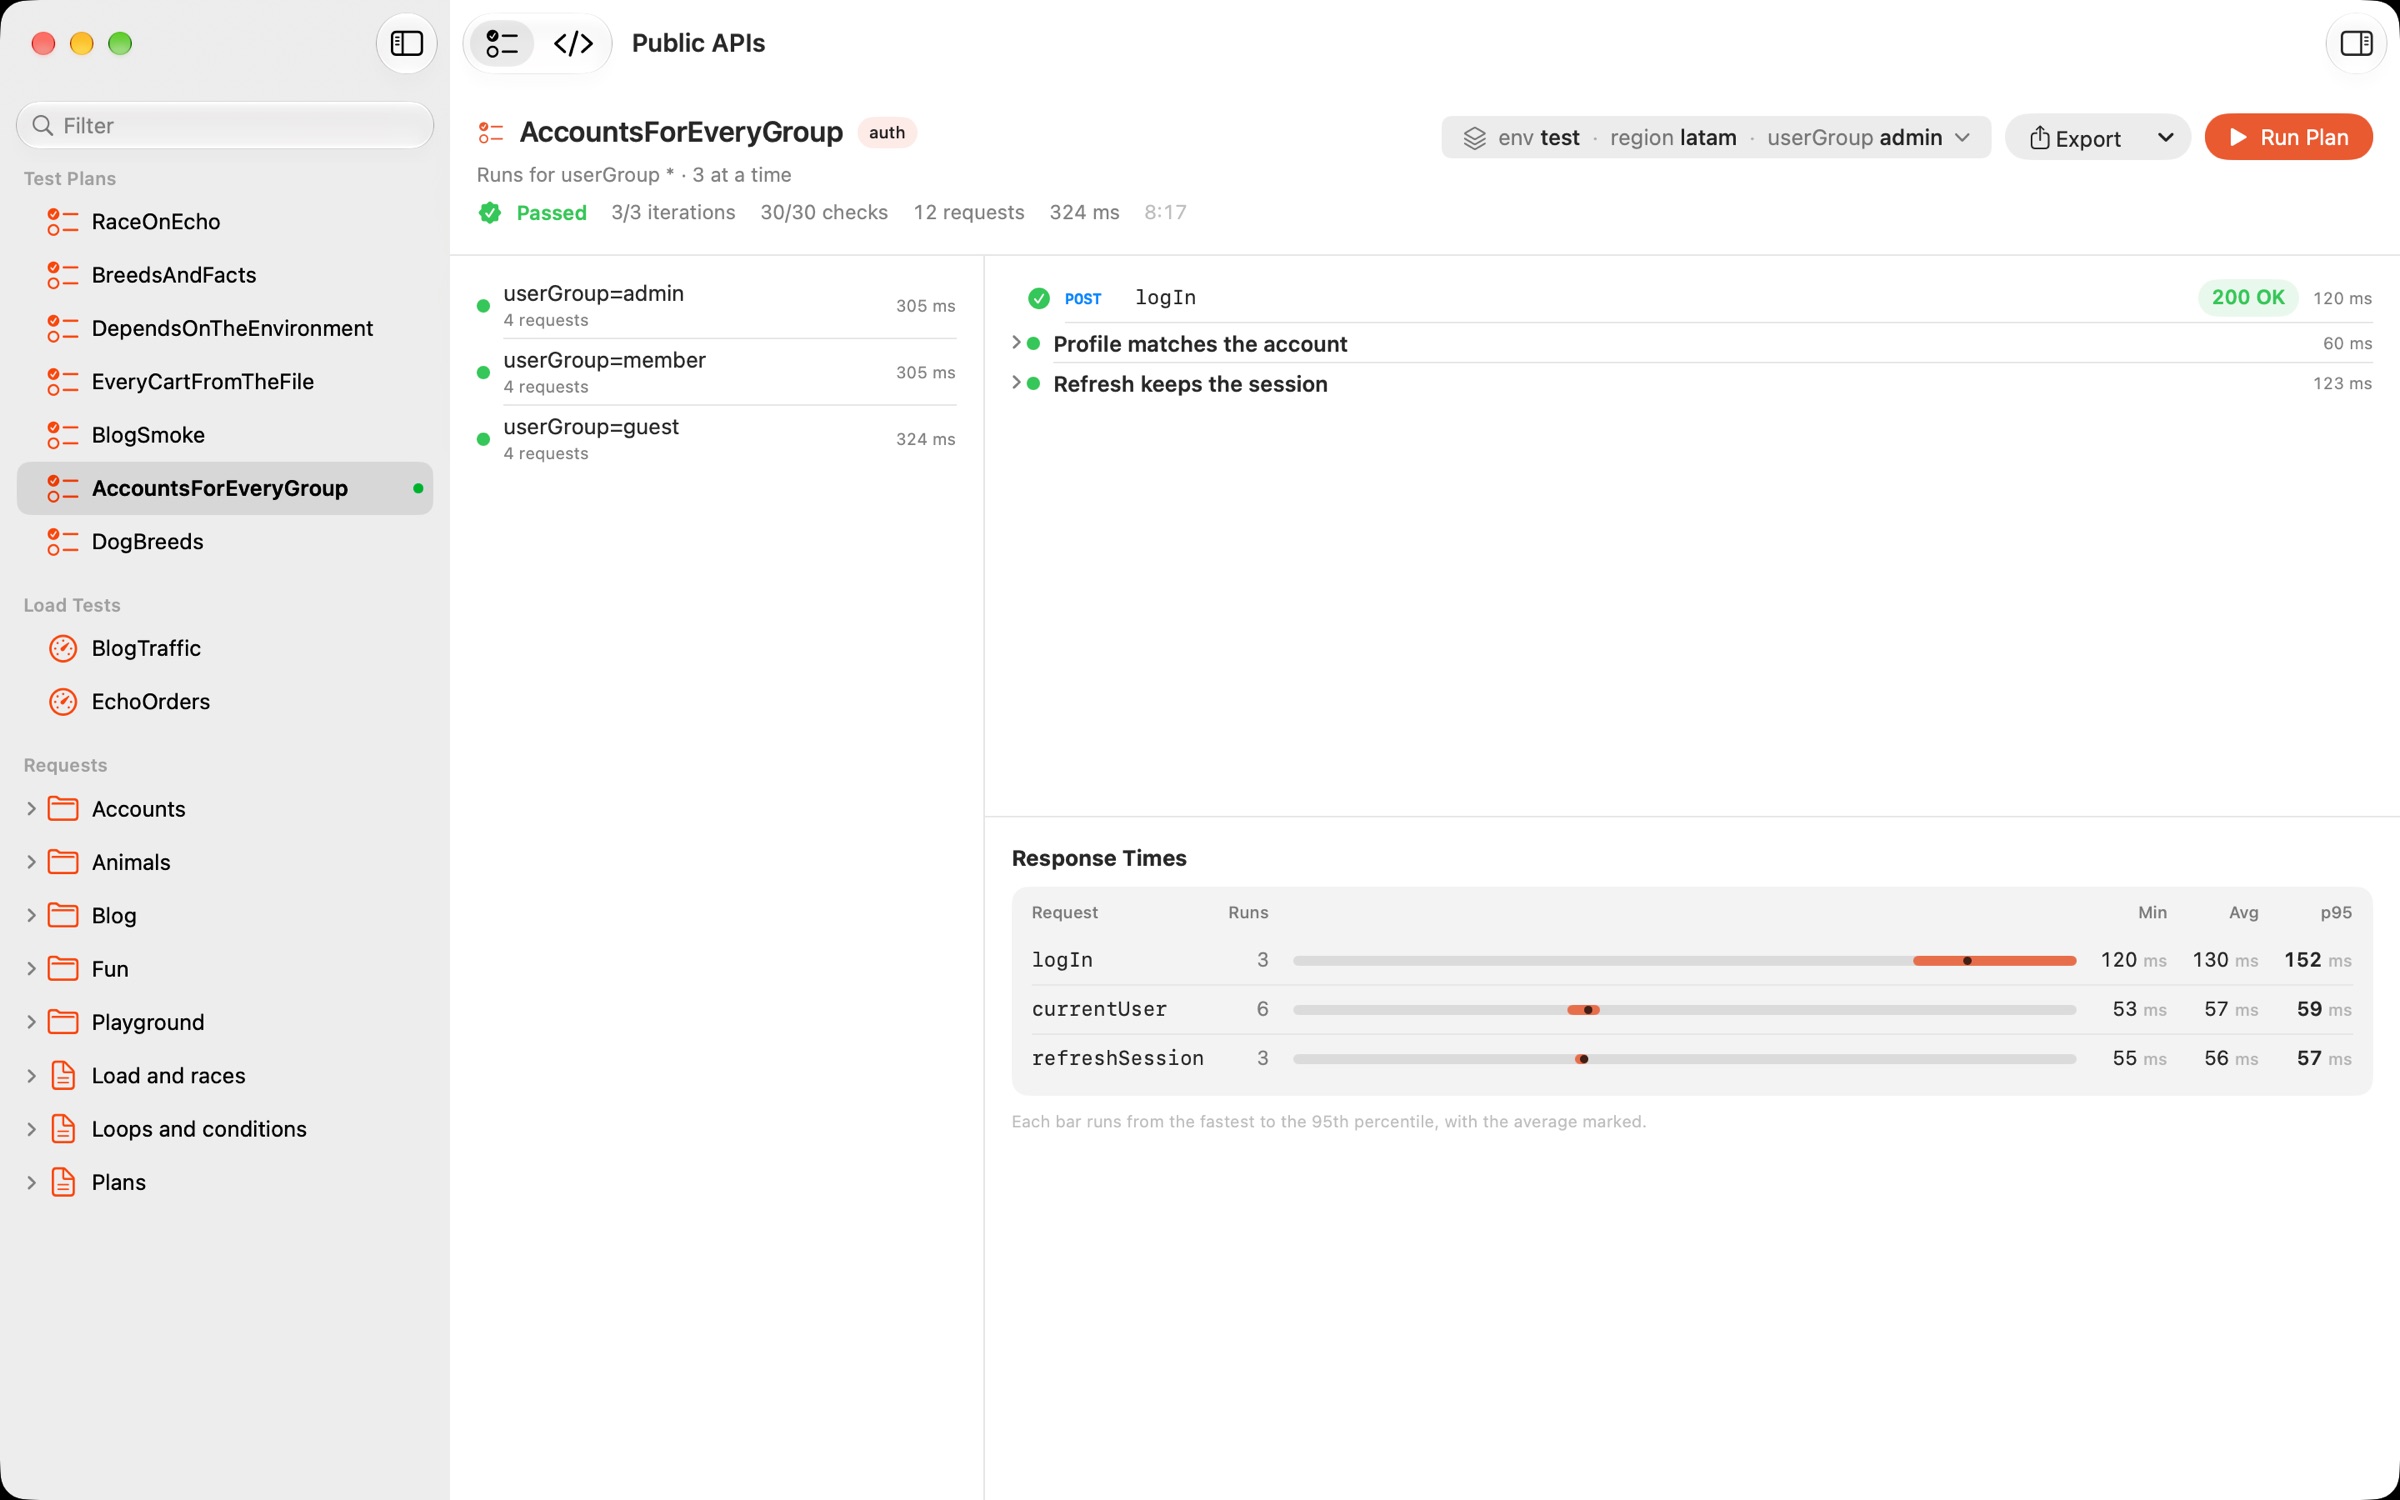Click the Export button

(2076, 138)
